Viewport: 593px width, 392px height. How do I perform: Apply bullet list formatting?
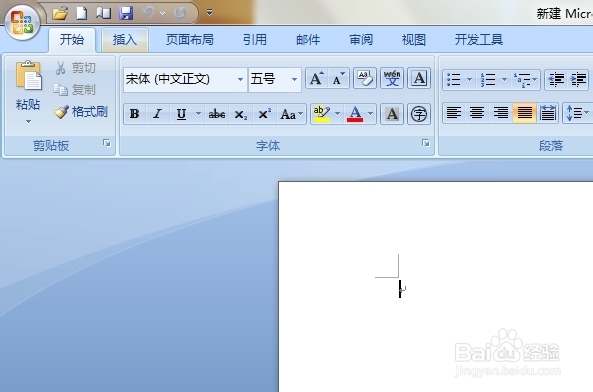point(454,80)
